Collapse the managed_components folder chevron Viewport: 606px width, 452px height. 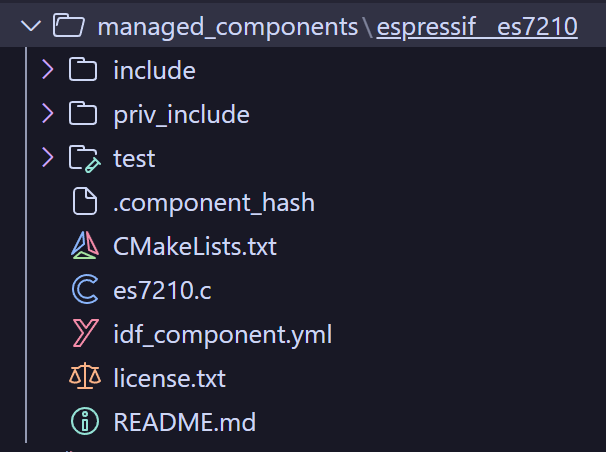pyautogui.click(x=30, y=26)
